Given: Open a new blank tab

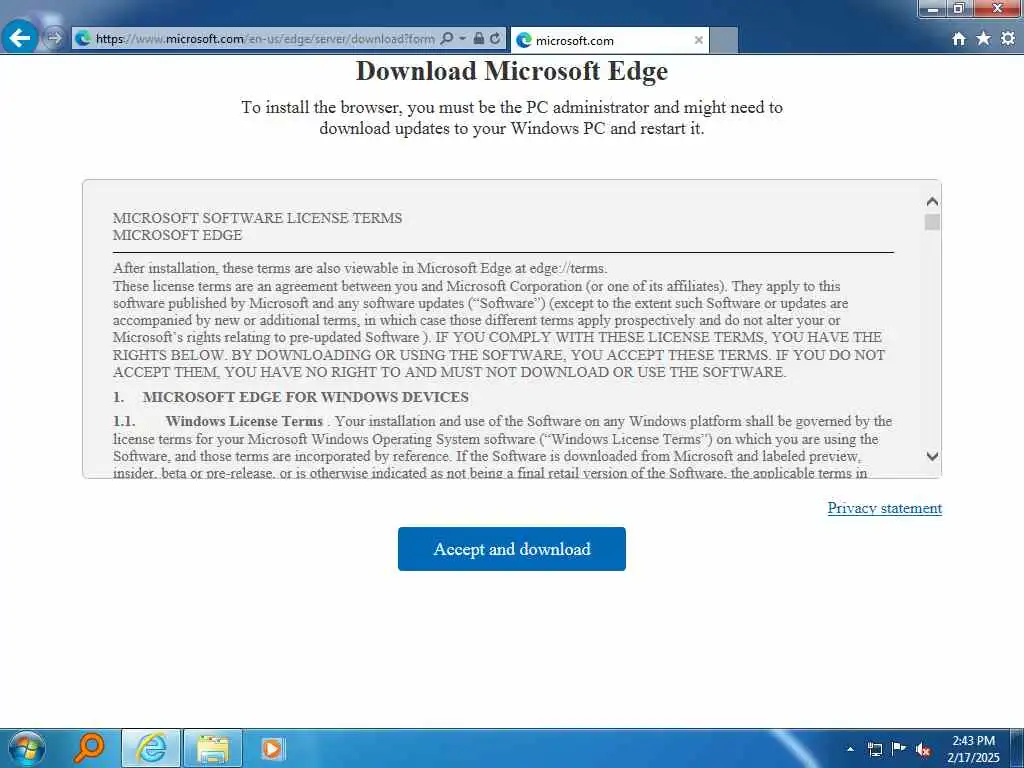Looking at the screenshot, I should pos(724,40).
